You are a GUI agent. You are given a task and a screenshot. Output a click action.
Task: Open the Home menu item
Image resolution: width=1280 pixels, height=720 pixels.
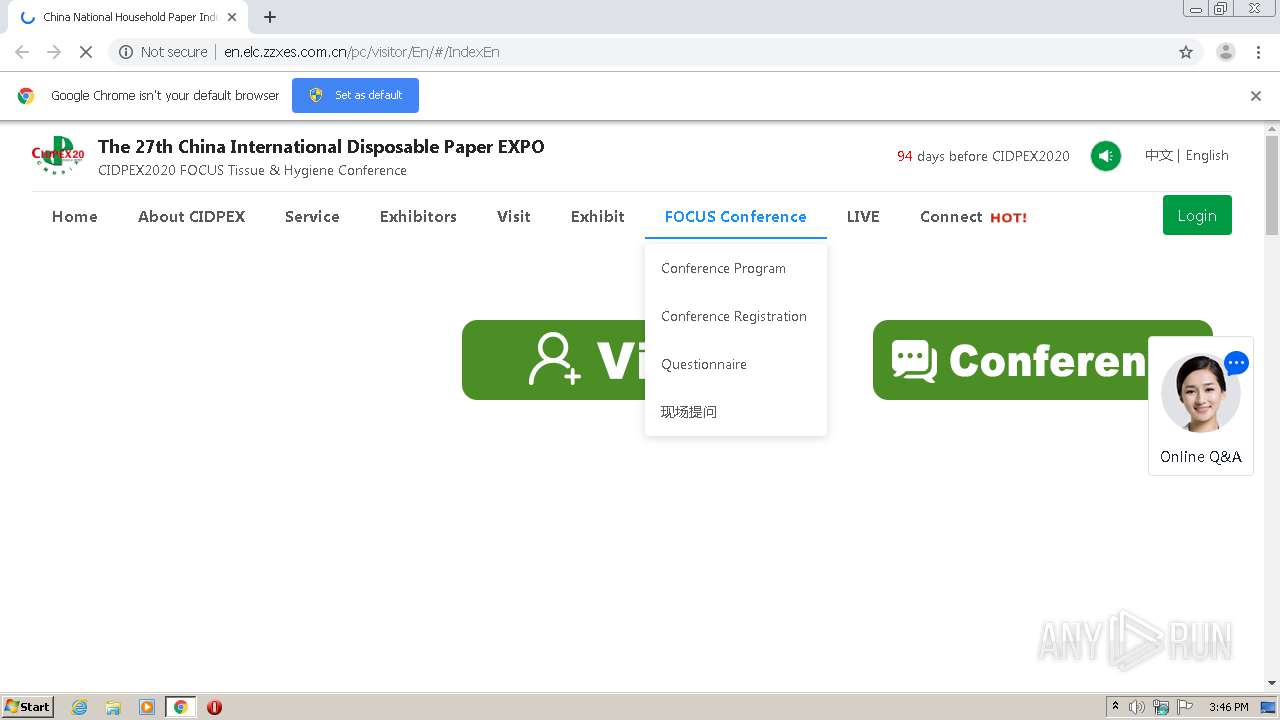(x=75, y=216)
